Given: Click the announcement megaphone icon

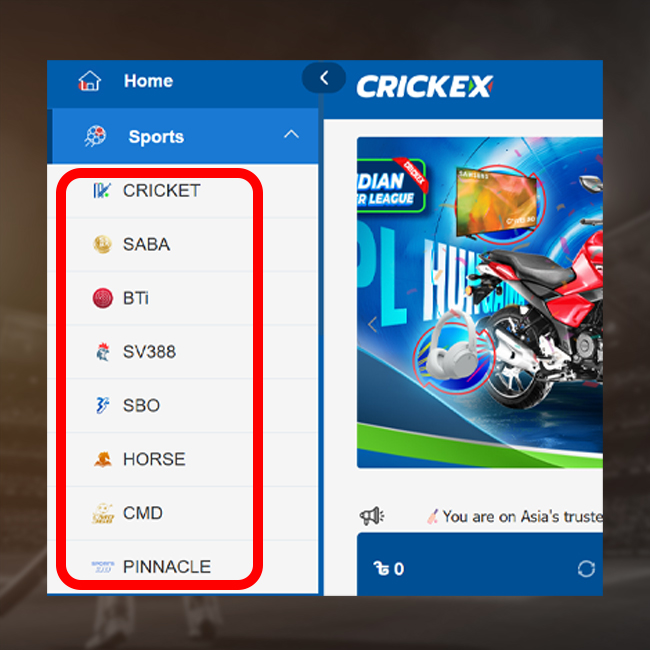Looking at the screenshot, I should (x=371, y=516).
